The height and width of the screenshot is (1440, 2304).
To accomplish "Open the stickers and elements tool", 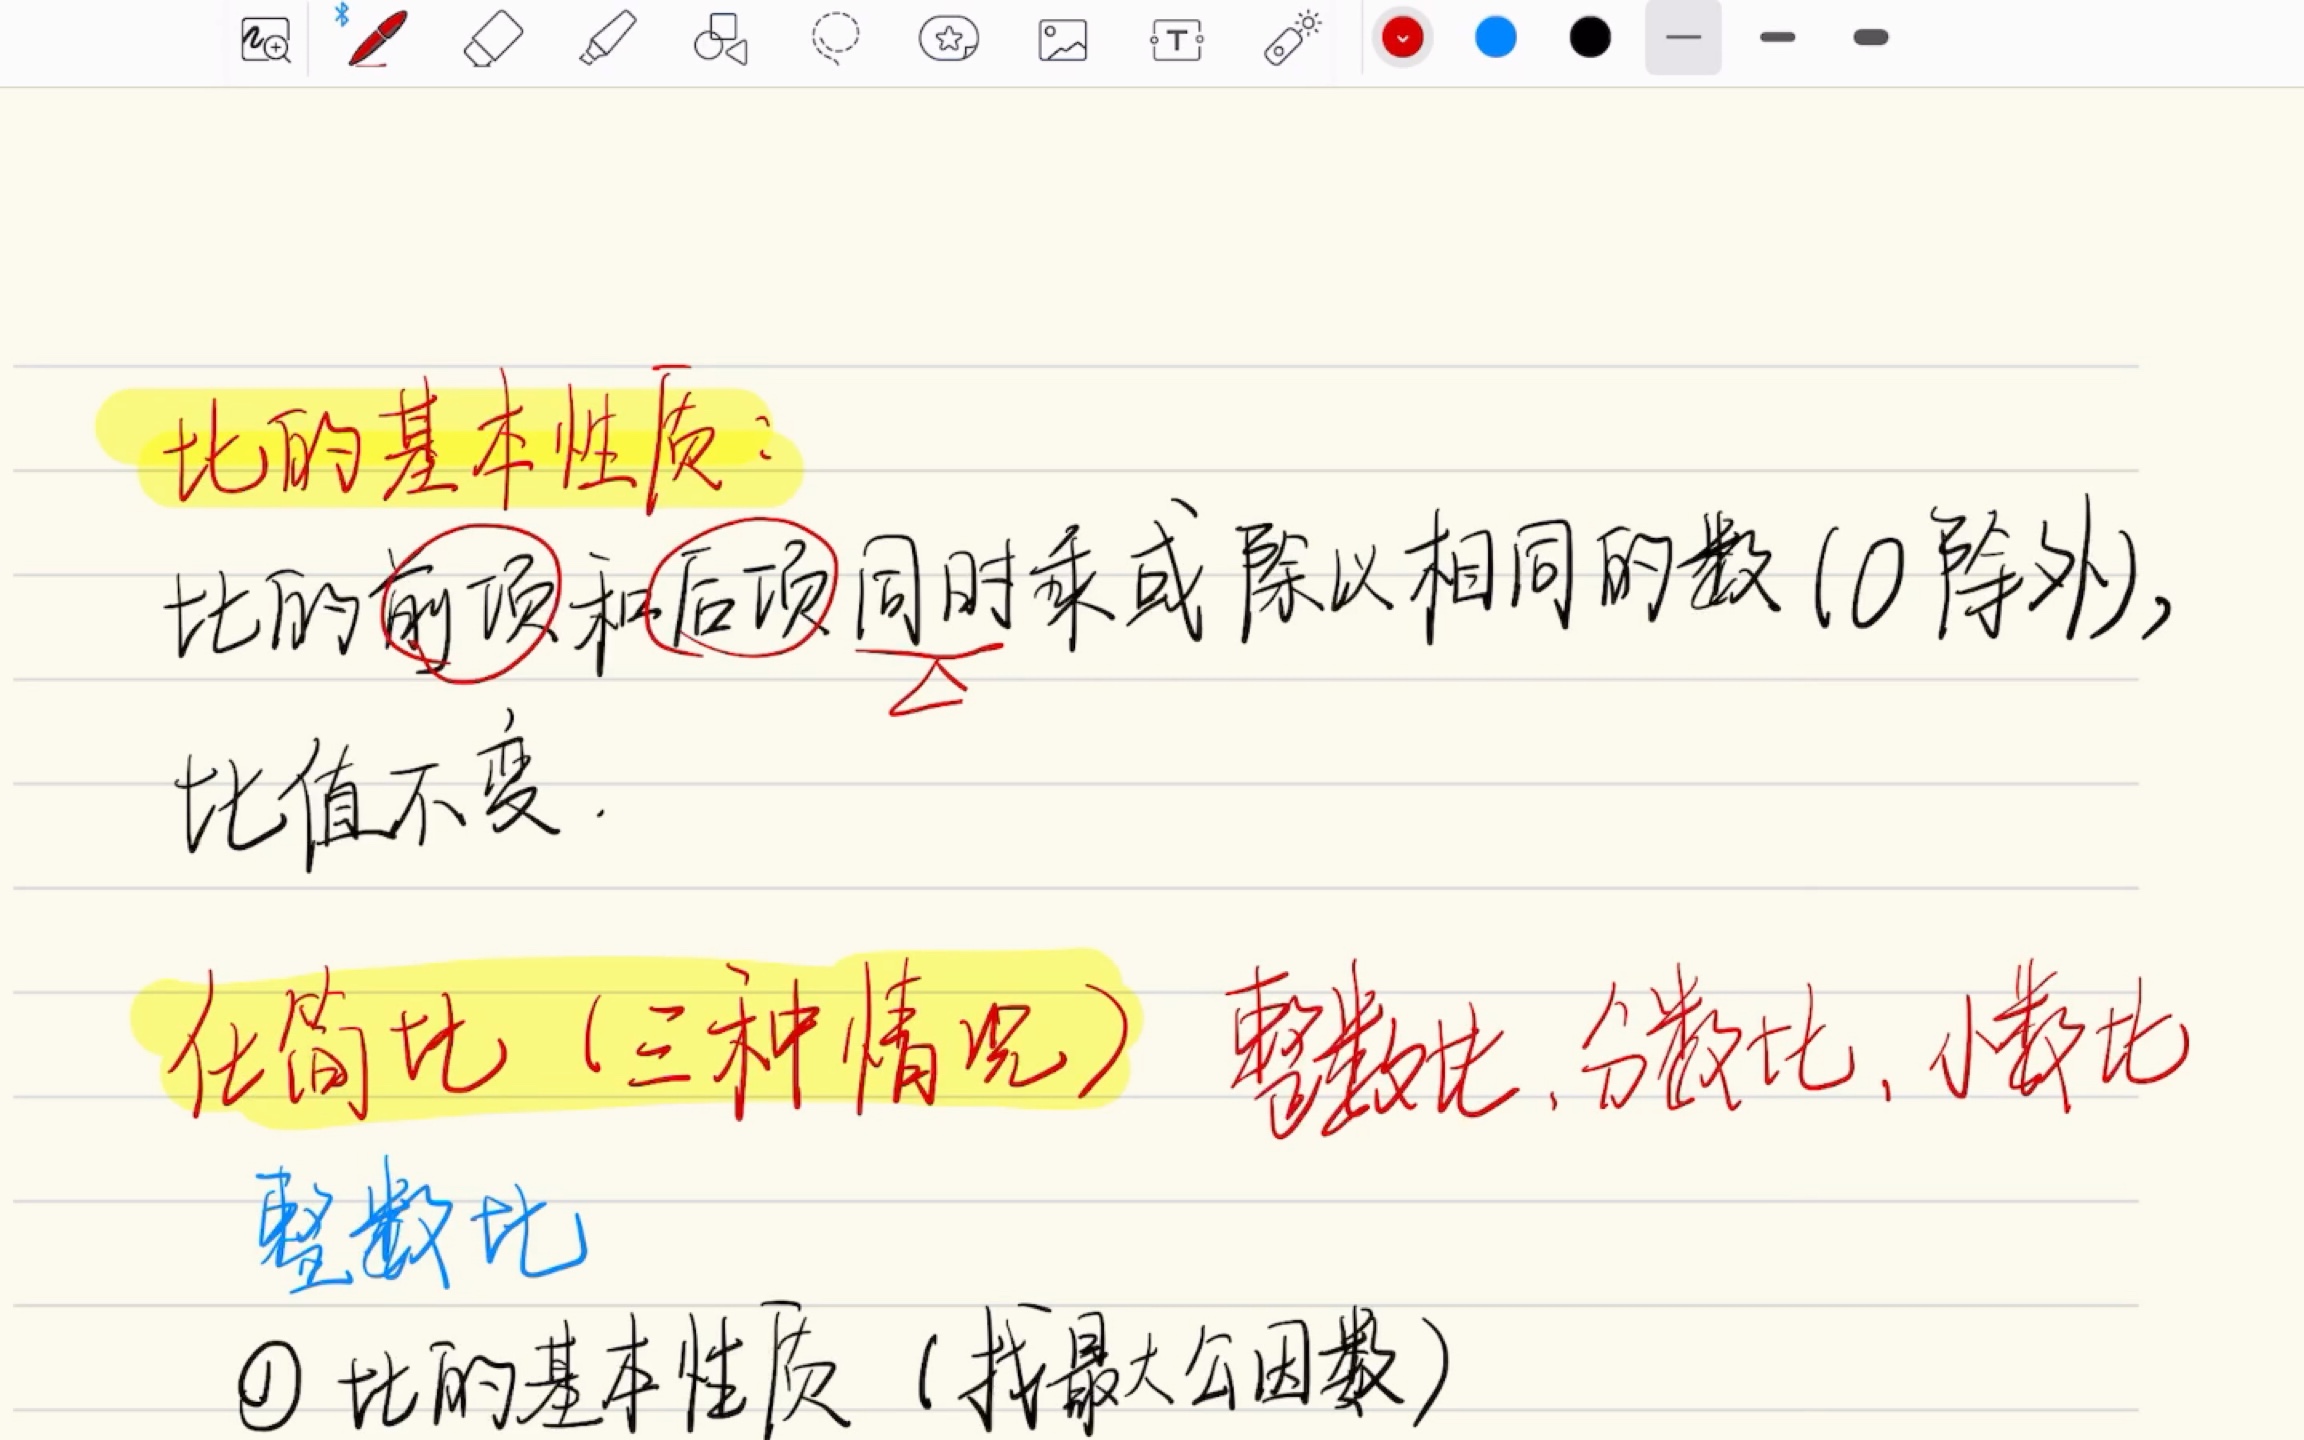I will point(949,38).
